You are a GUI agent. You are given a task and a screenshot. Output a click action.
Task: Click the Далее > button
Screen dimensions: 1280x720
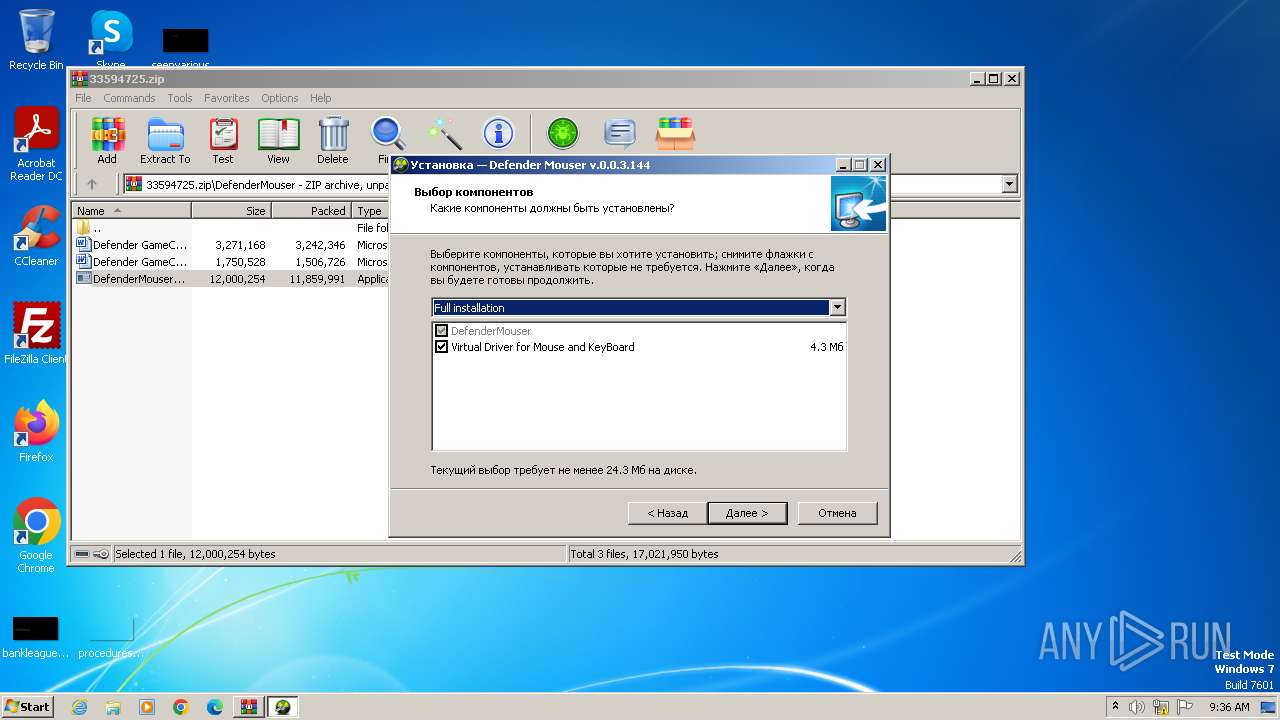pos(747,513)
